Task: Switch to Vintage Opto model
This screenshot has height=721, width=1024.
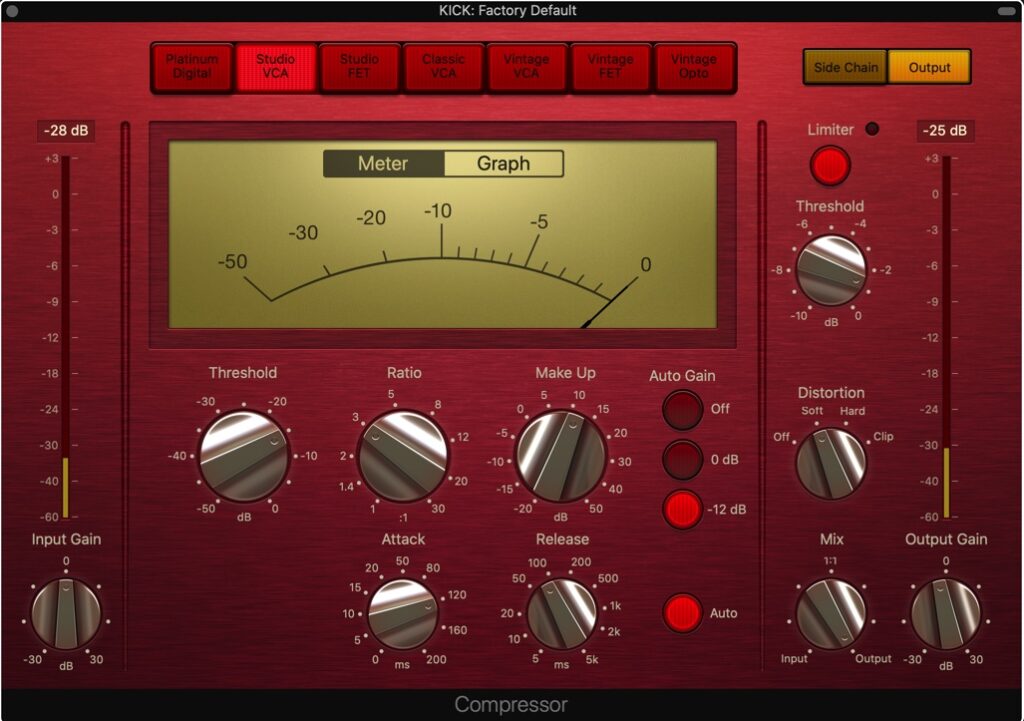Action: click(x=694, y=67)
